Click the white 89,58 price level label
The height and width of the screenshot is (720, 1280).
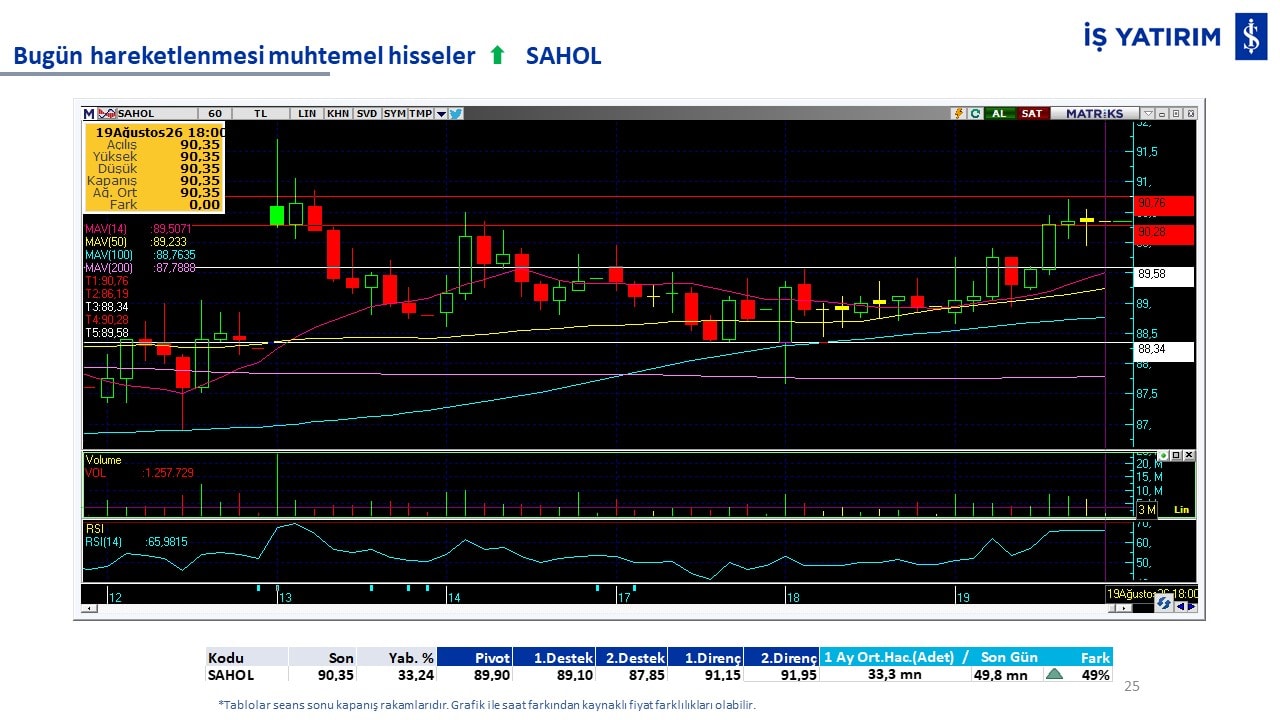(x=1164, y=276)
